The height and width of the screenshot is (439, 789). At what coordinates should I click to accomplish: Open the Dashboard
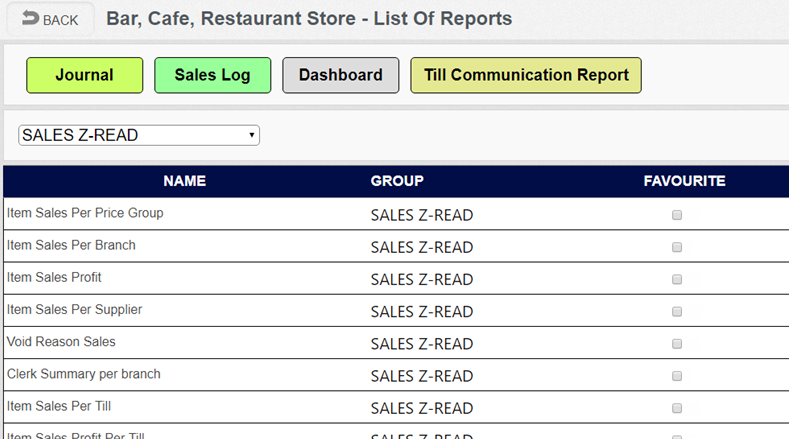pyautogui.click(x=340, y=75)
